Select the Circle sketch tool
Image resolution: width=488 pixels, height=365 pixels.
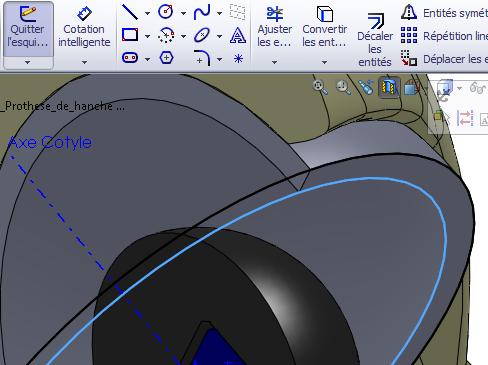tap(166, 12)
